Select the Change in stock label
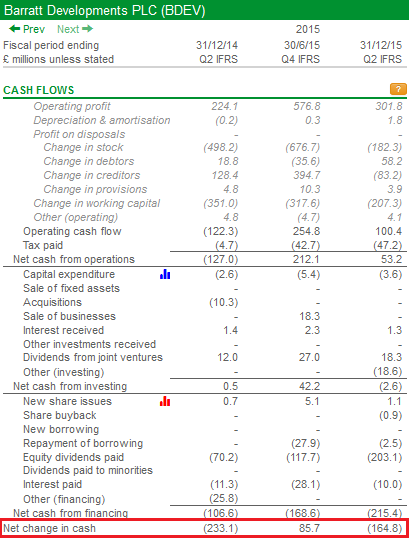409x539 pixels. pyautogui.click(x=83, y=147)
